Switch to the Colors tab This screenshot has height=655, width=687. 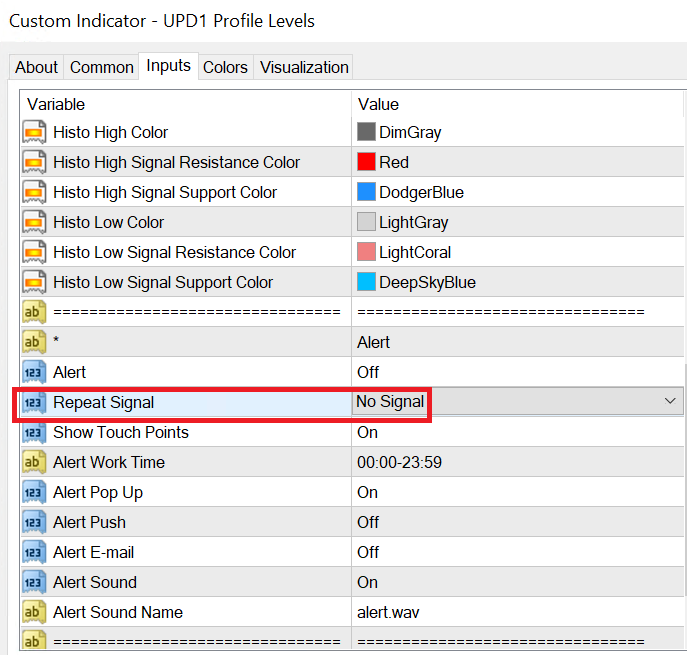point(225,67)
